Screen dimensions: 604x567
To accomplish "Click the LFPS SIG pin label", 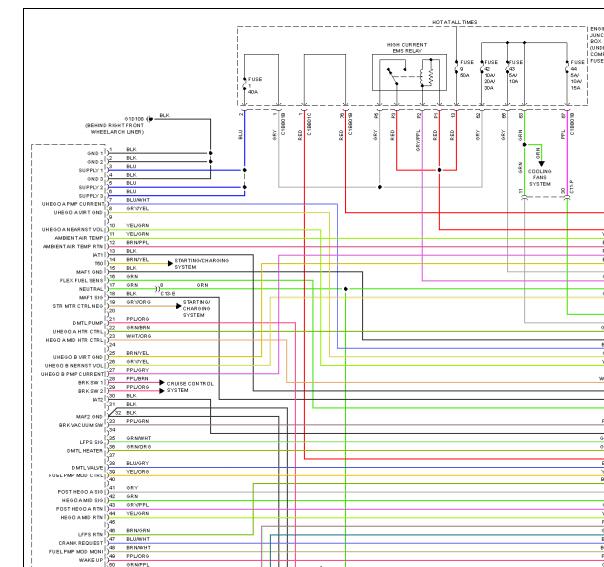I will coord(92,442).
